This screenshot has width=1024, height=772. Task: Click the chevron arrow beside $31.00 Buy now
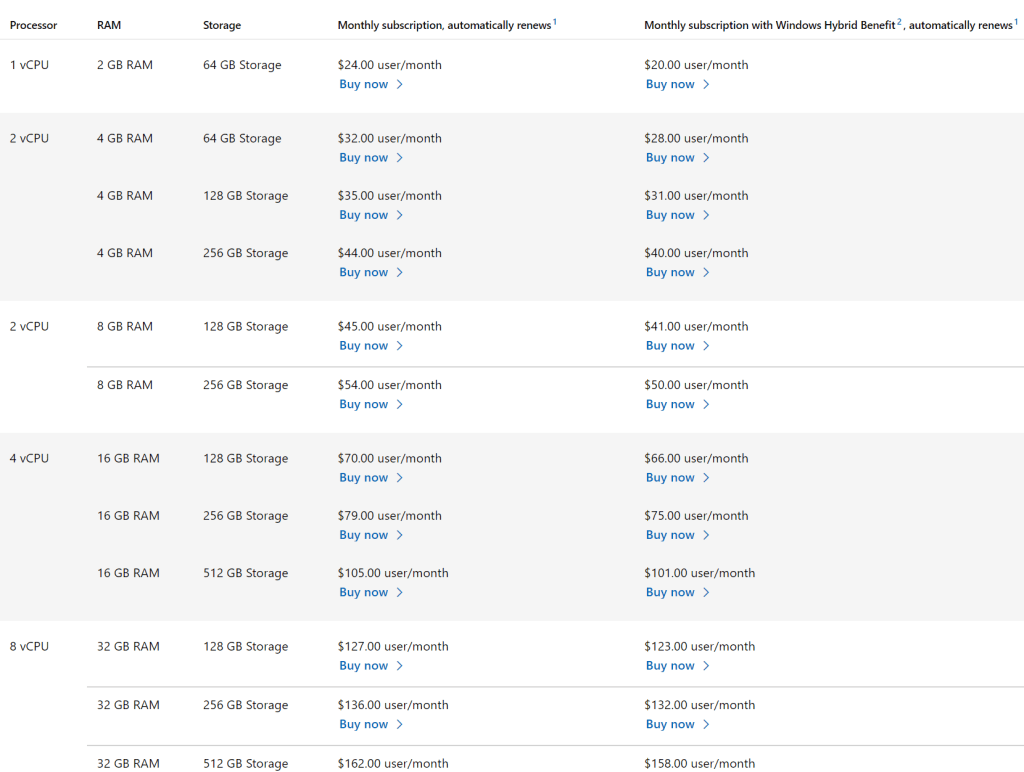pos(706,215)
